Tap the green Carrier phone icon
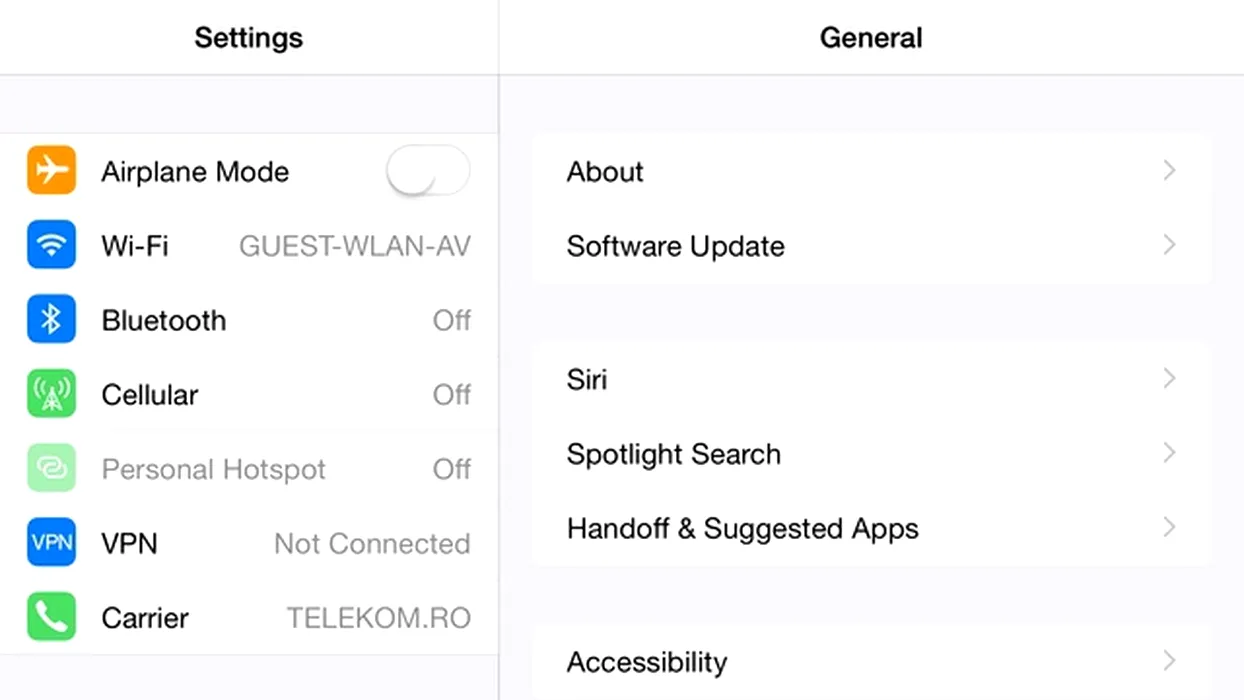The image size is (1244, 700). coord(51,617)
